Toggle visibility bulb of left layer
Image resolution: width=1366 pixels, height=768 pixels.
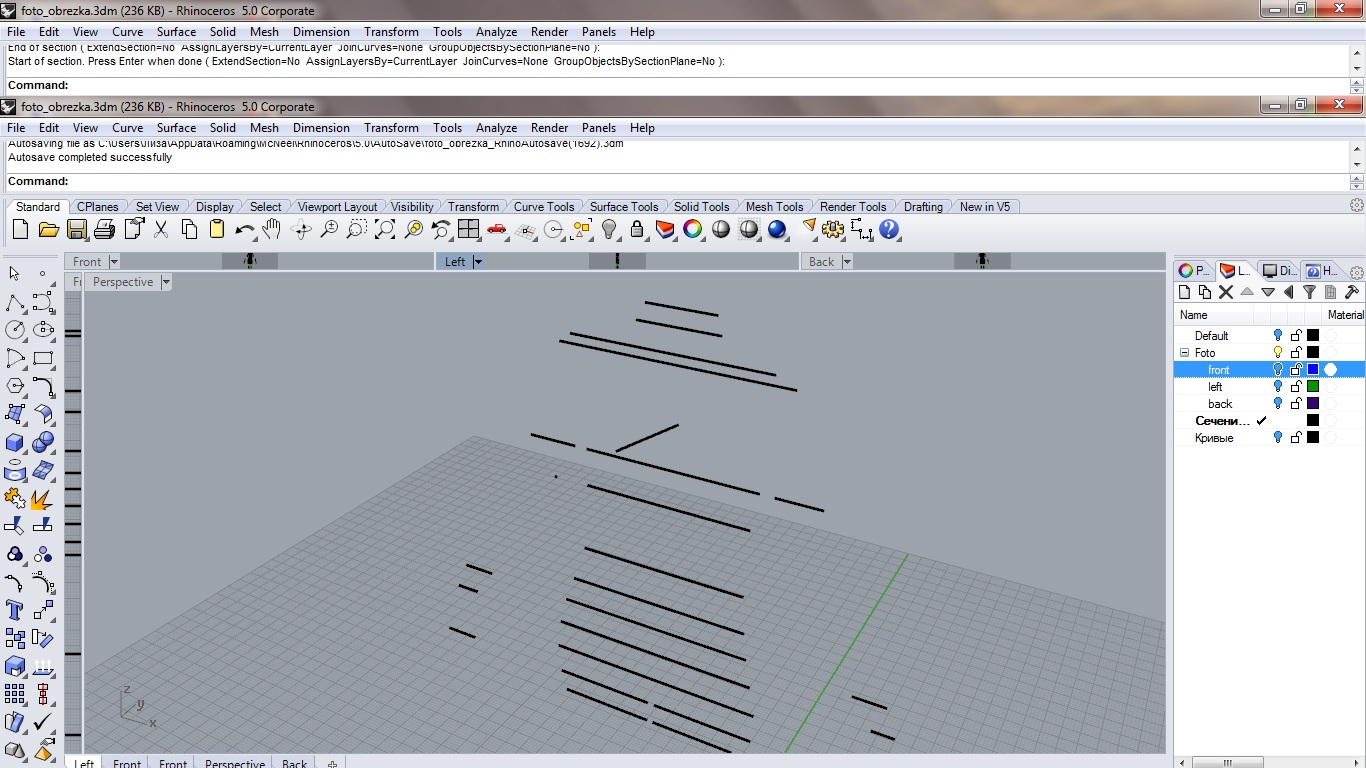(x=1277, y=387)
